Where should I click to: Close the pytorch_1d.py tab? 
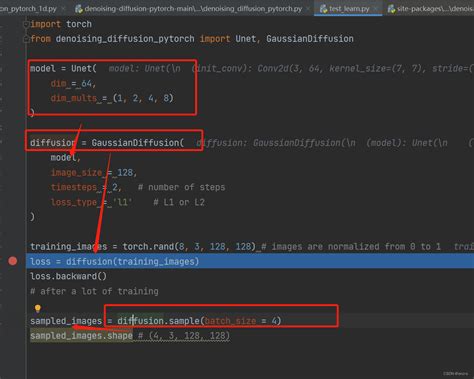point(63,9)
